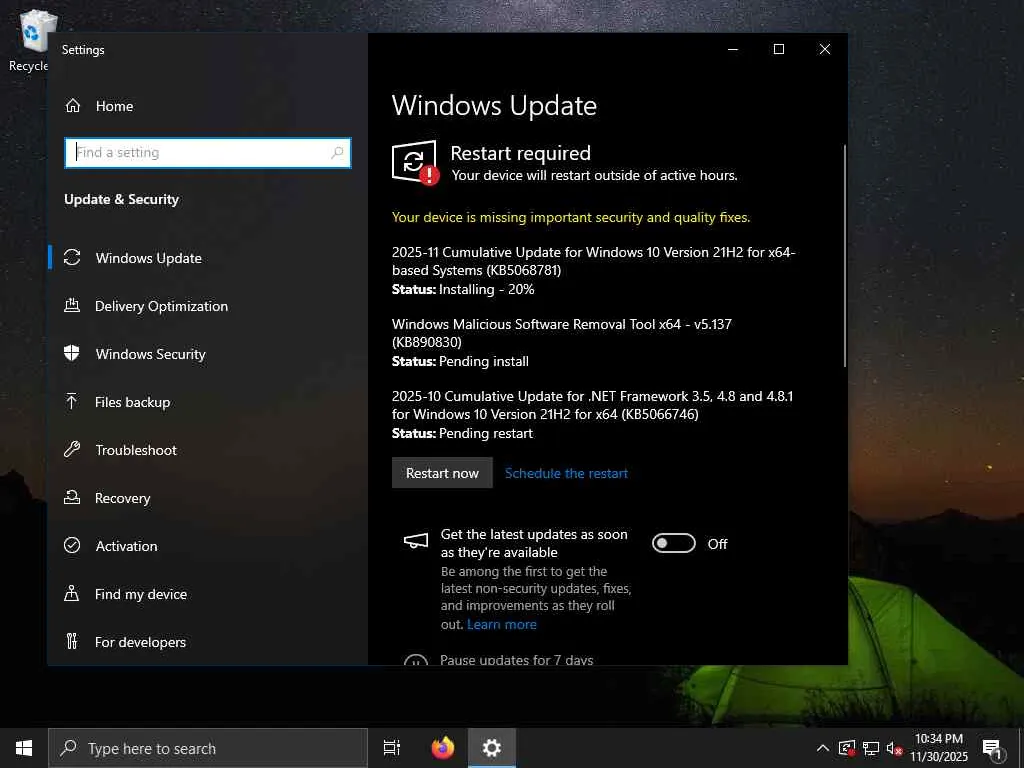The width and height of the screenshot is (1024, 768).
Task: Click Pause updates for 7 days
Action: 517,660
